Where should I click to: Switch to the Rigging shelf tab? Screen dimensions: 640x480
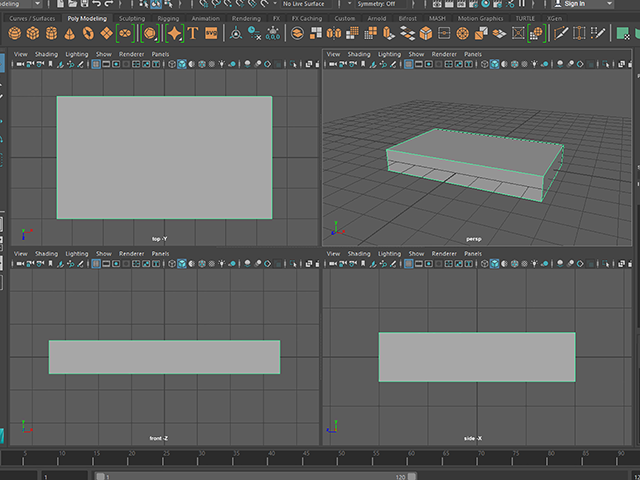pos(168,18)
